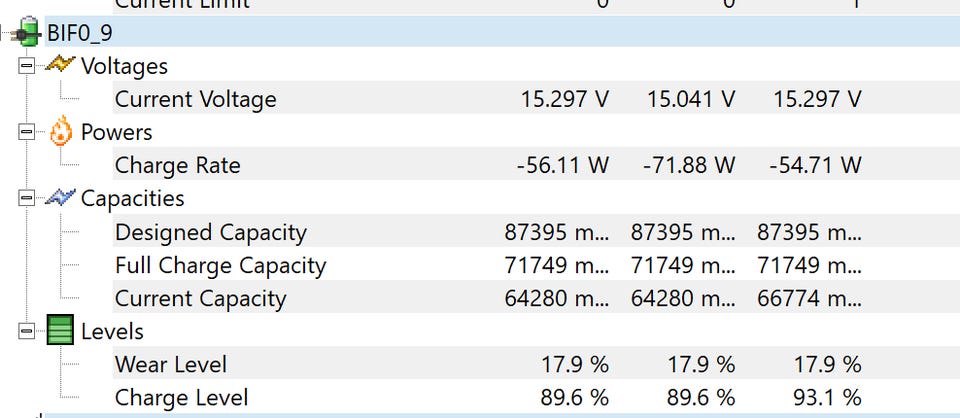Image resolution: width=960 pixels, height=418 pixels.
Task: Collapse the Levels tree node
Action: 25,331
